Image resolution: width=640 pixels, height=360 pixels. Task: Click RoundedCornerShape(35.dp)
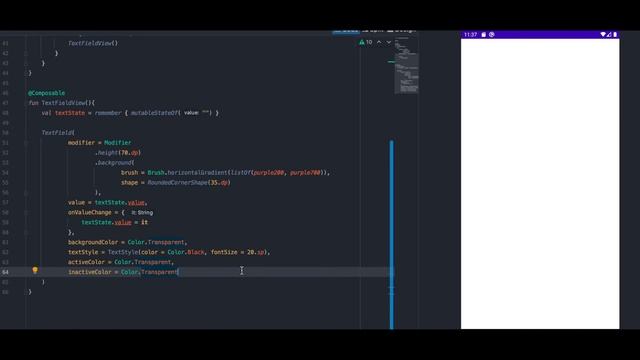pyautogui.click(x=189, y=182)
